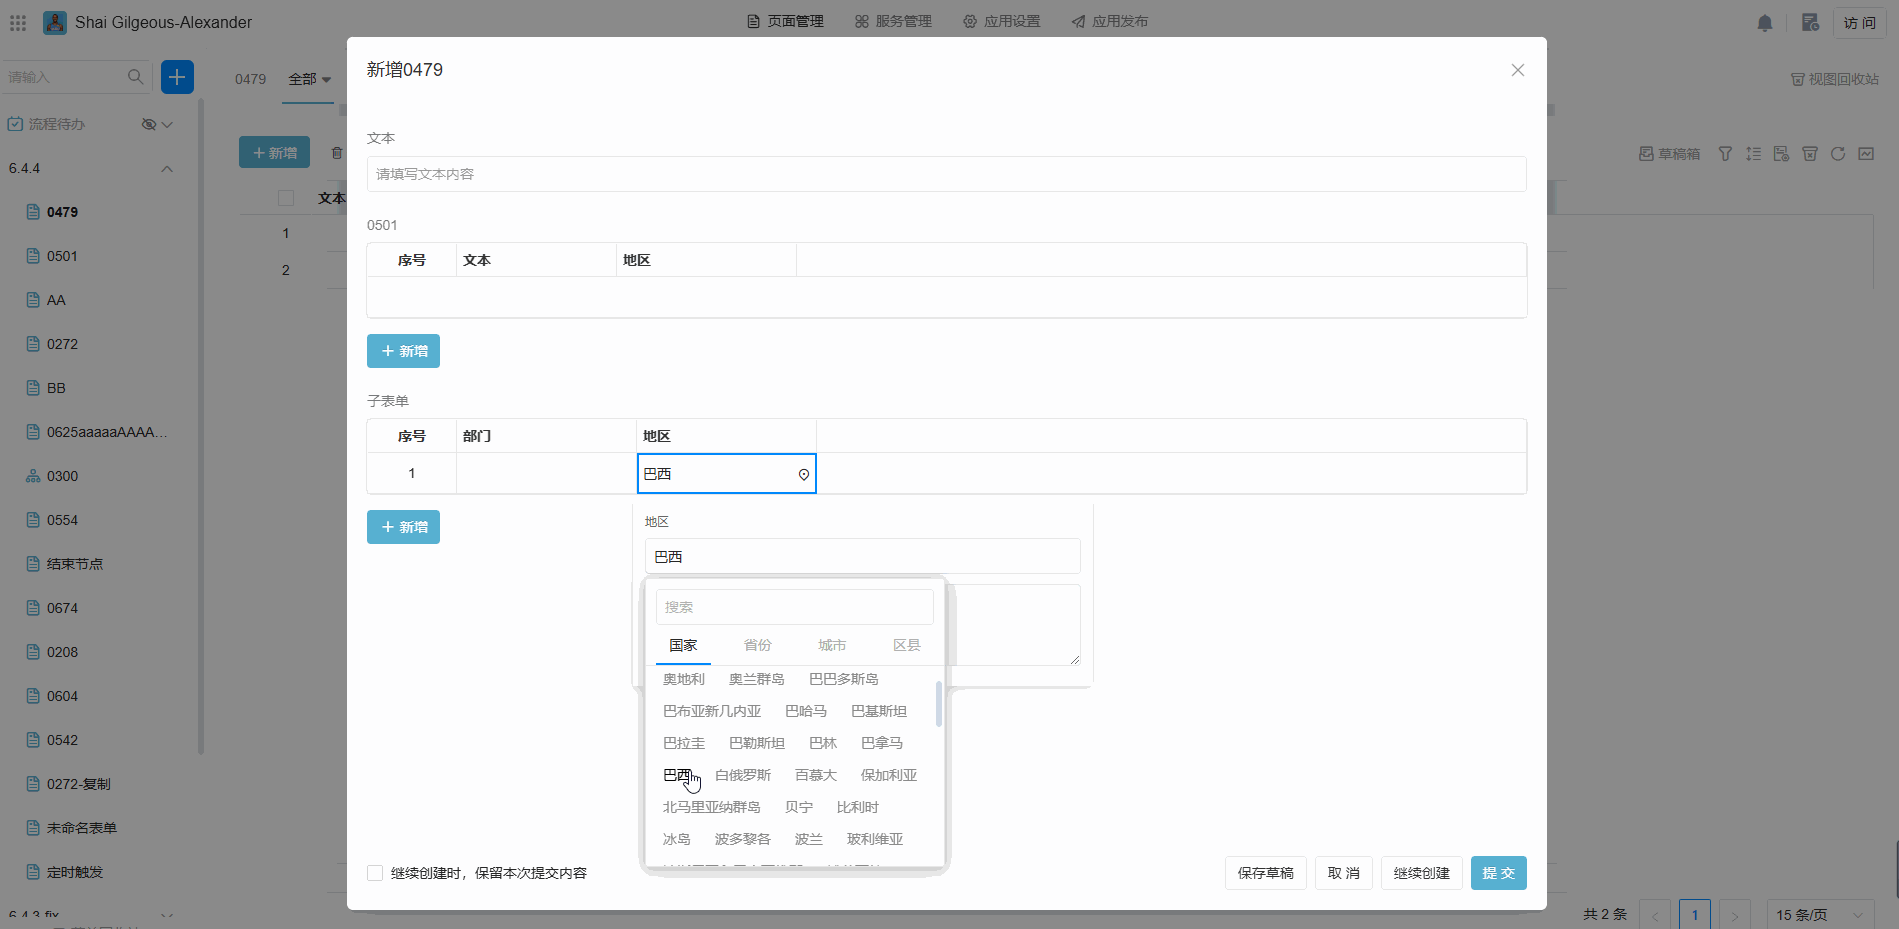Image resolution: width=1899 pixels, height=929 pixels.
Task: Toggle the eye visibility icon beside 流程待办
Action: click(x=149, y=124)
